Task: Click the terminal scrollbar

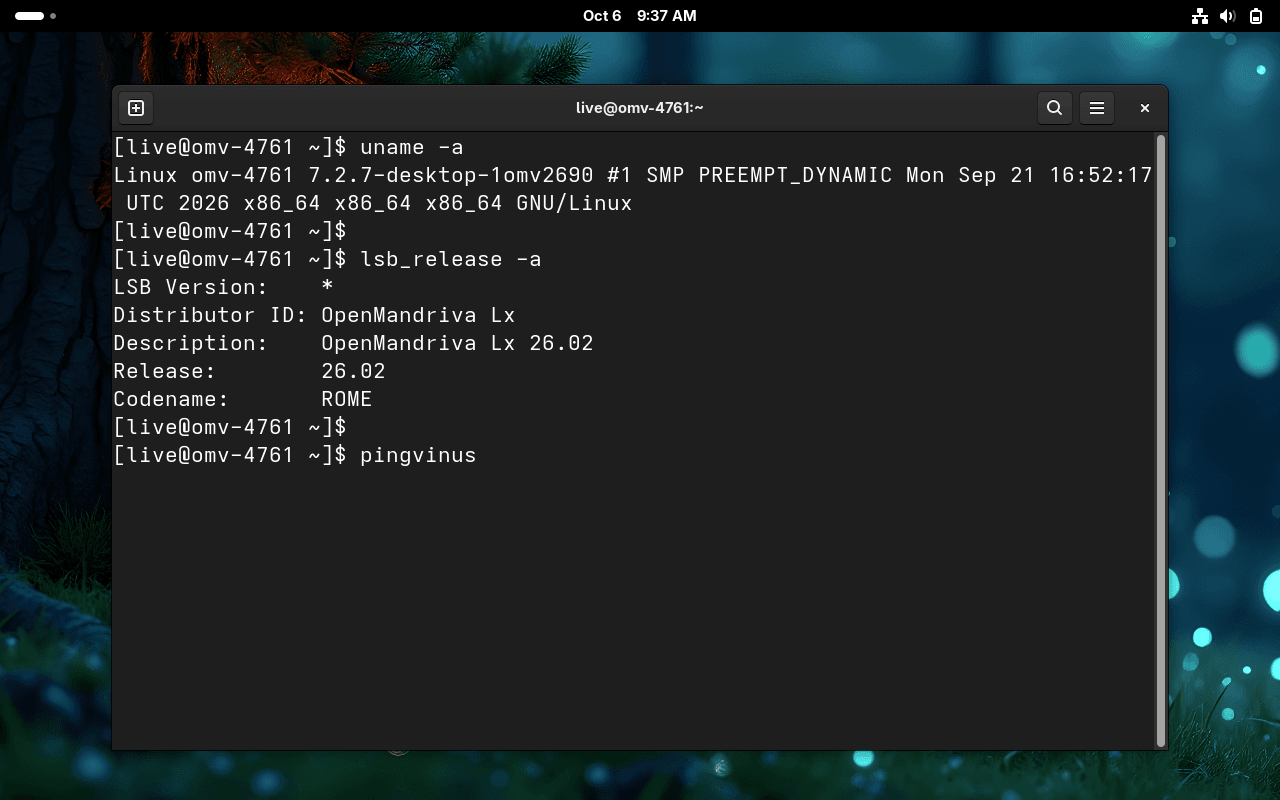Action: click(1160, 440)
